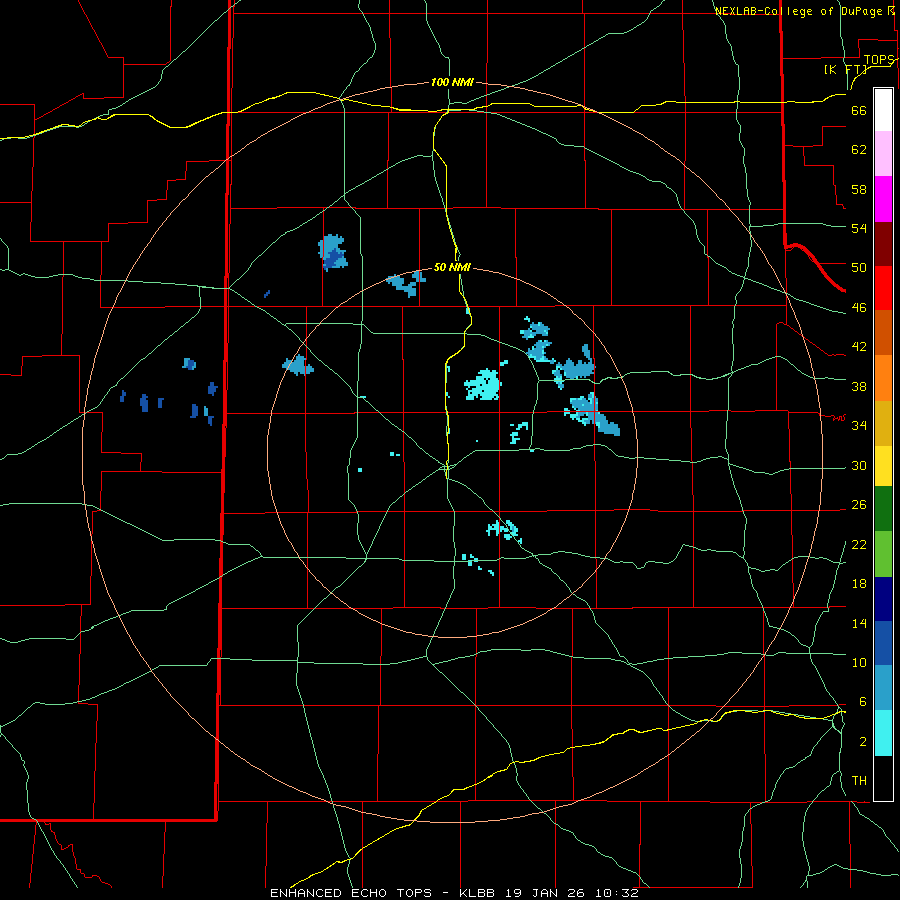Image resolution: width=900 pixels, height=900 pixels.
Task: Click the black TH threshold swatch
Action: [883, 778]
